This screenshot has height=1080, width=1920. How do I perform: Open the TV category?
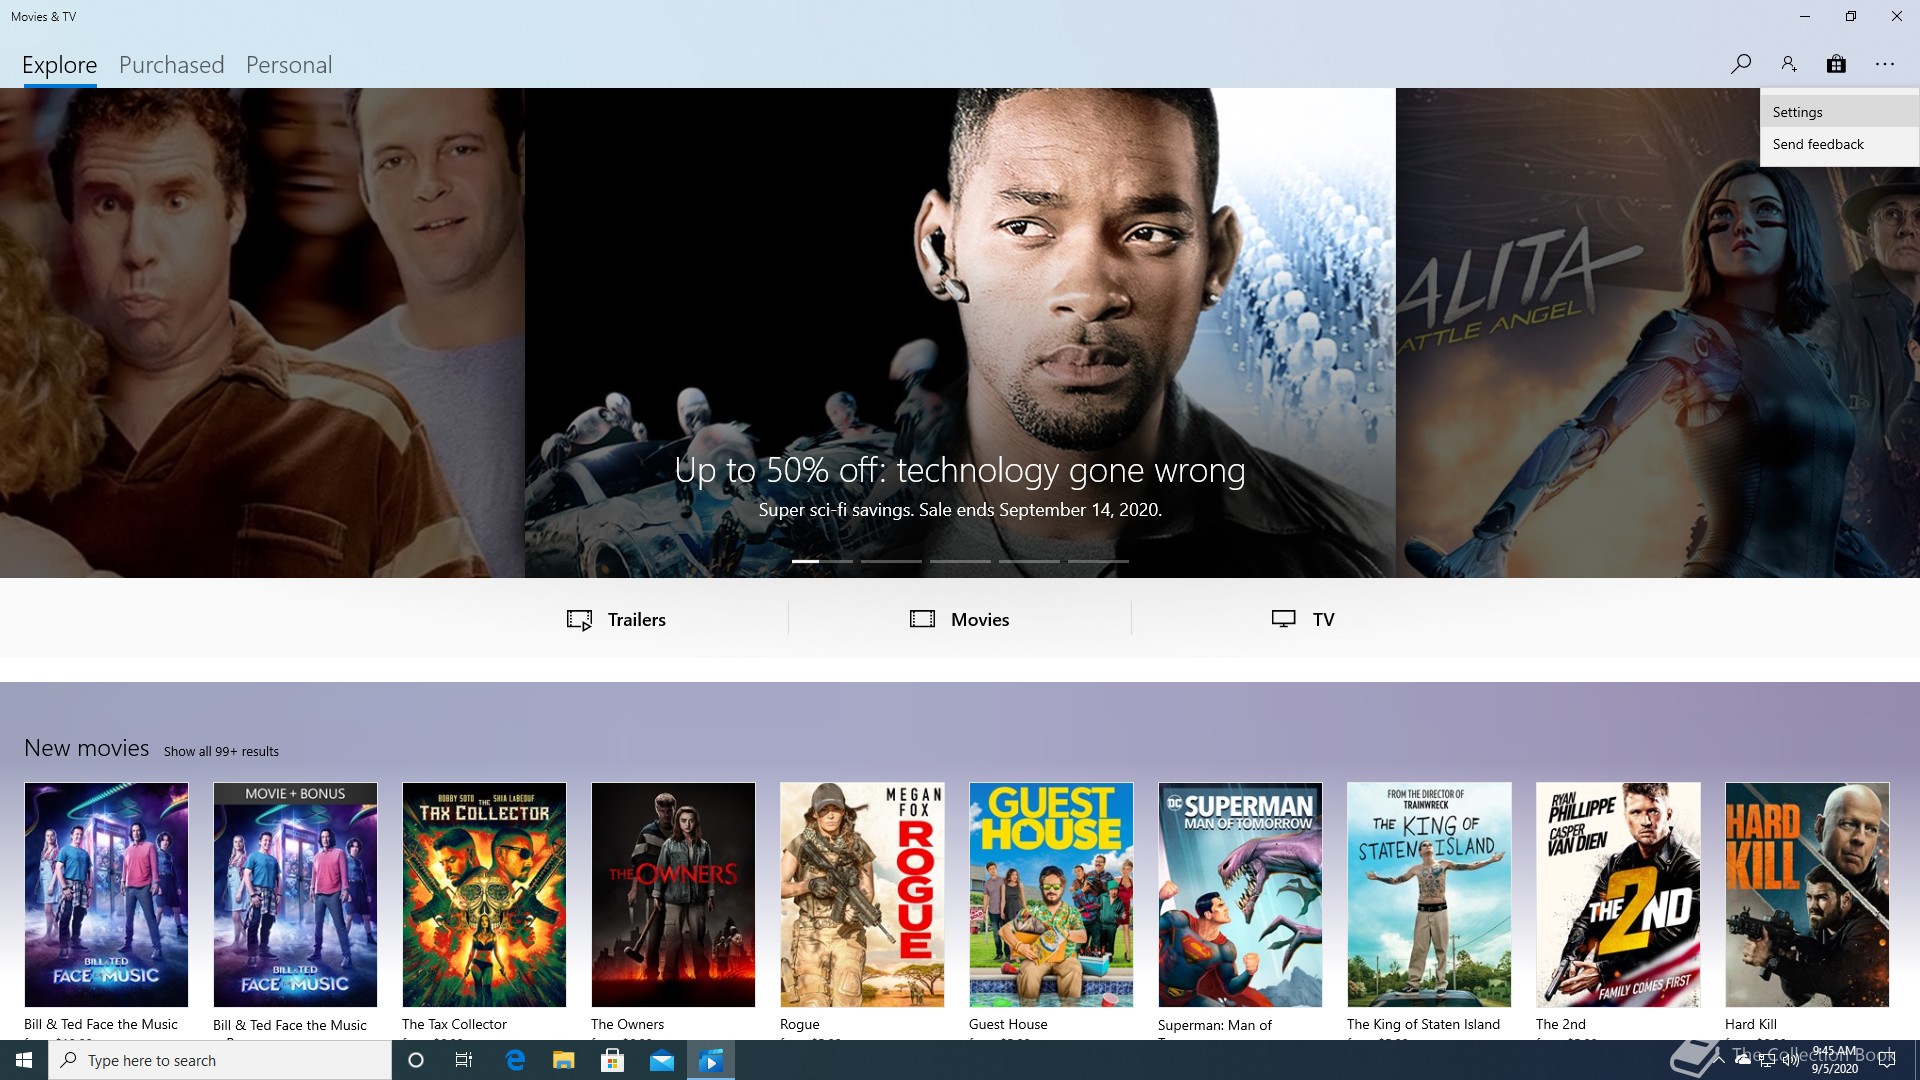[x=1303, y=619]
